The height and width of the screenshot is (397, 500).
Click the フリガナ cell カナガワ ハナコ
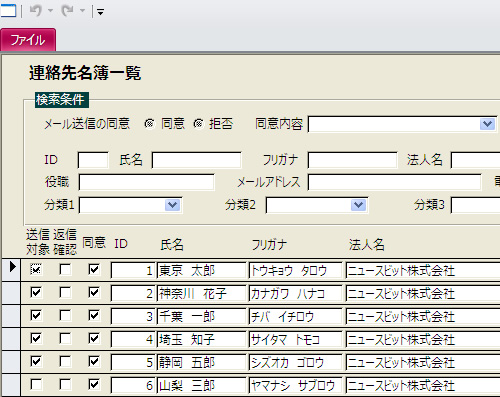point(296,293)
